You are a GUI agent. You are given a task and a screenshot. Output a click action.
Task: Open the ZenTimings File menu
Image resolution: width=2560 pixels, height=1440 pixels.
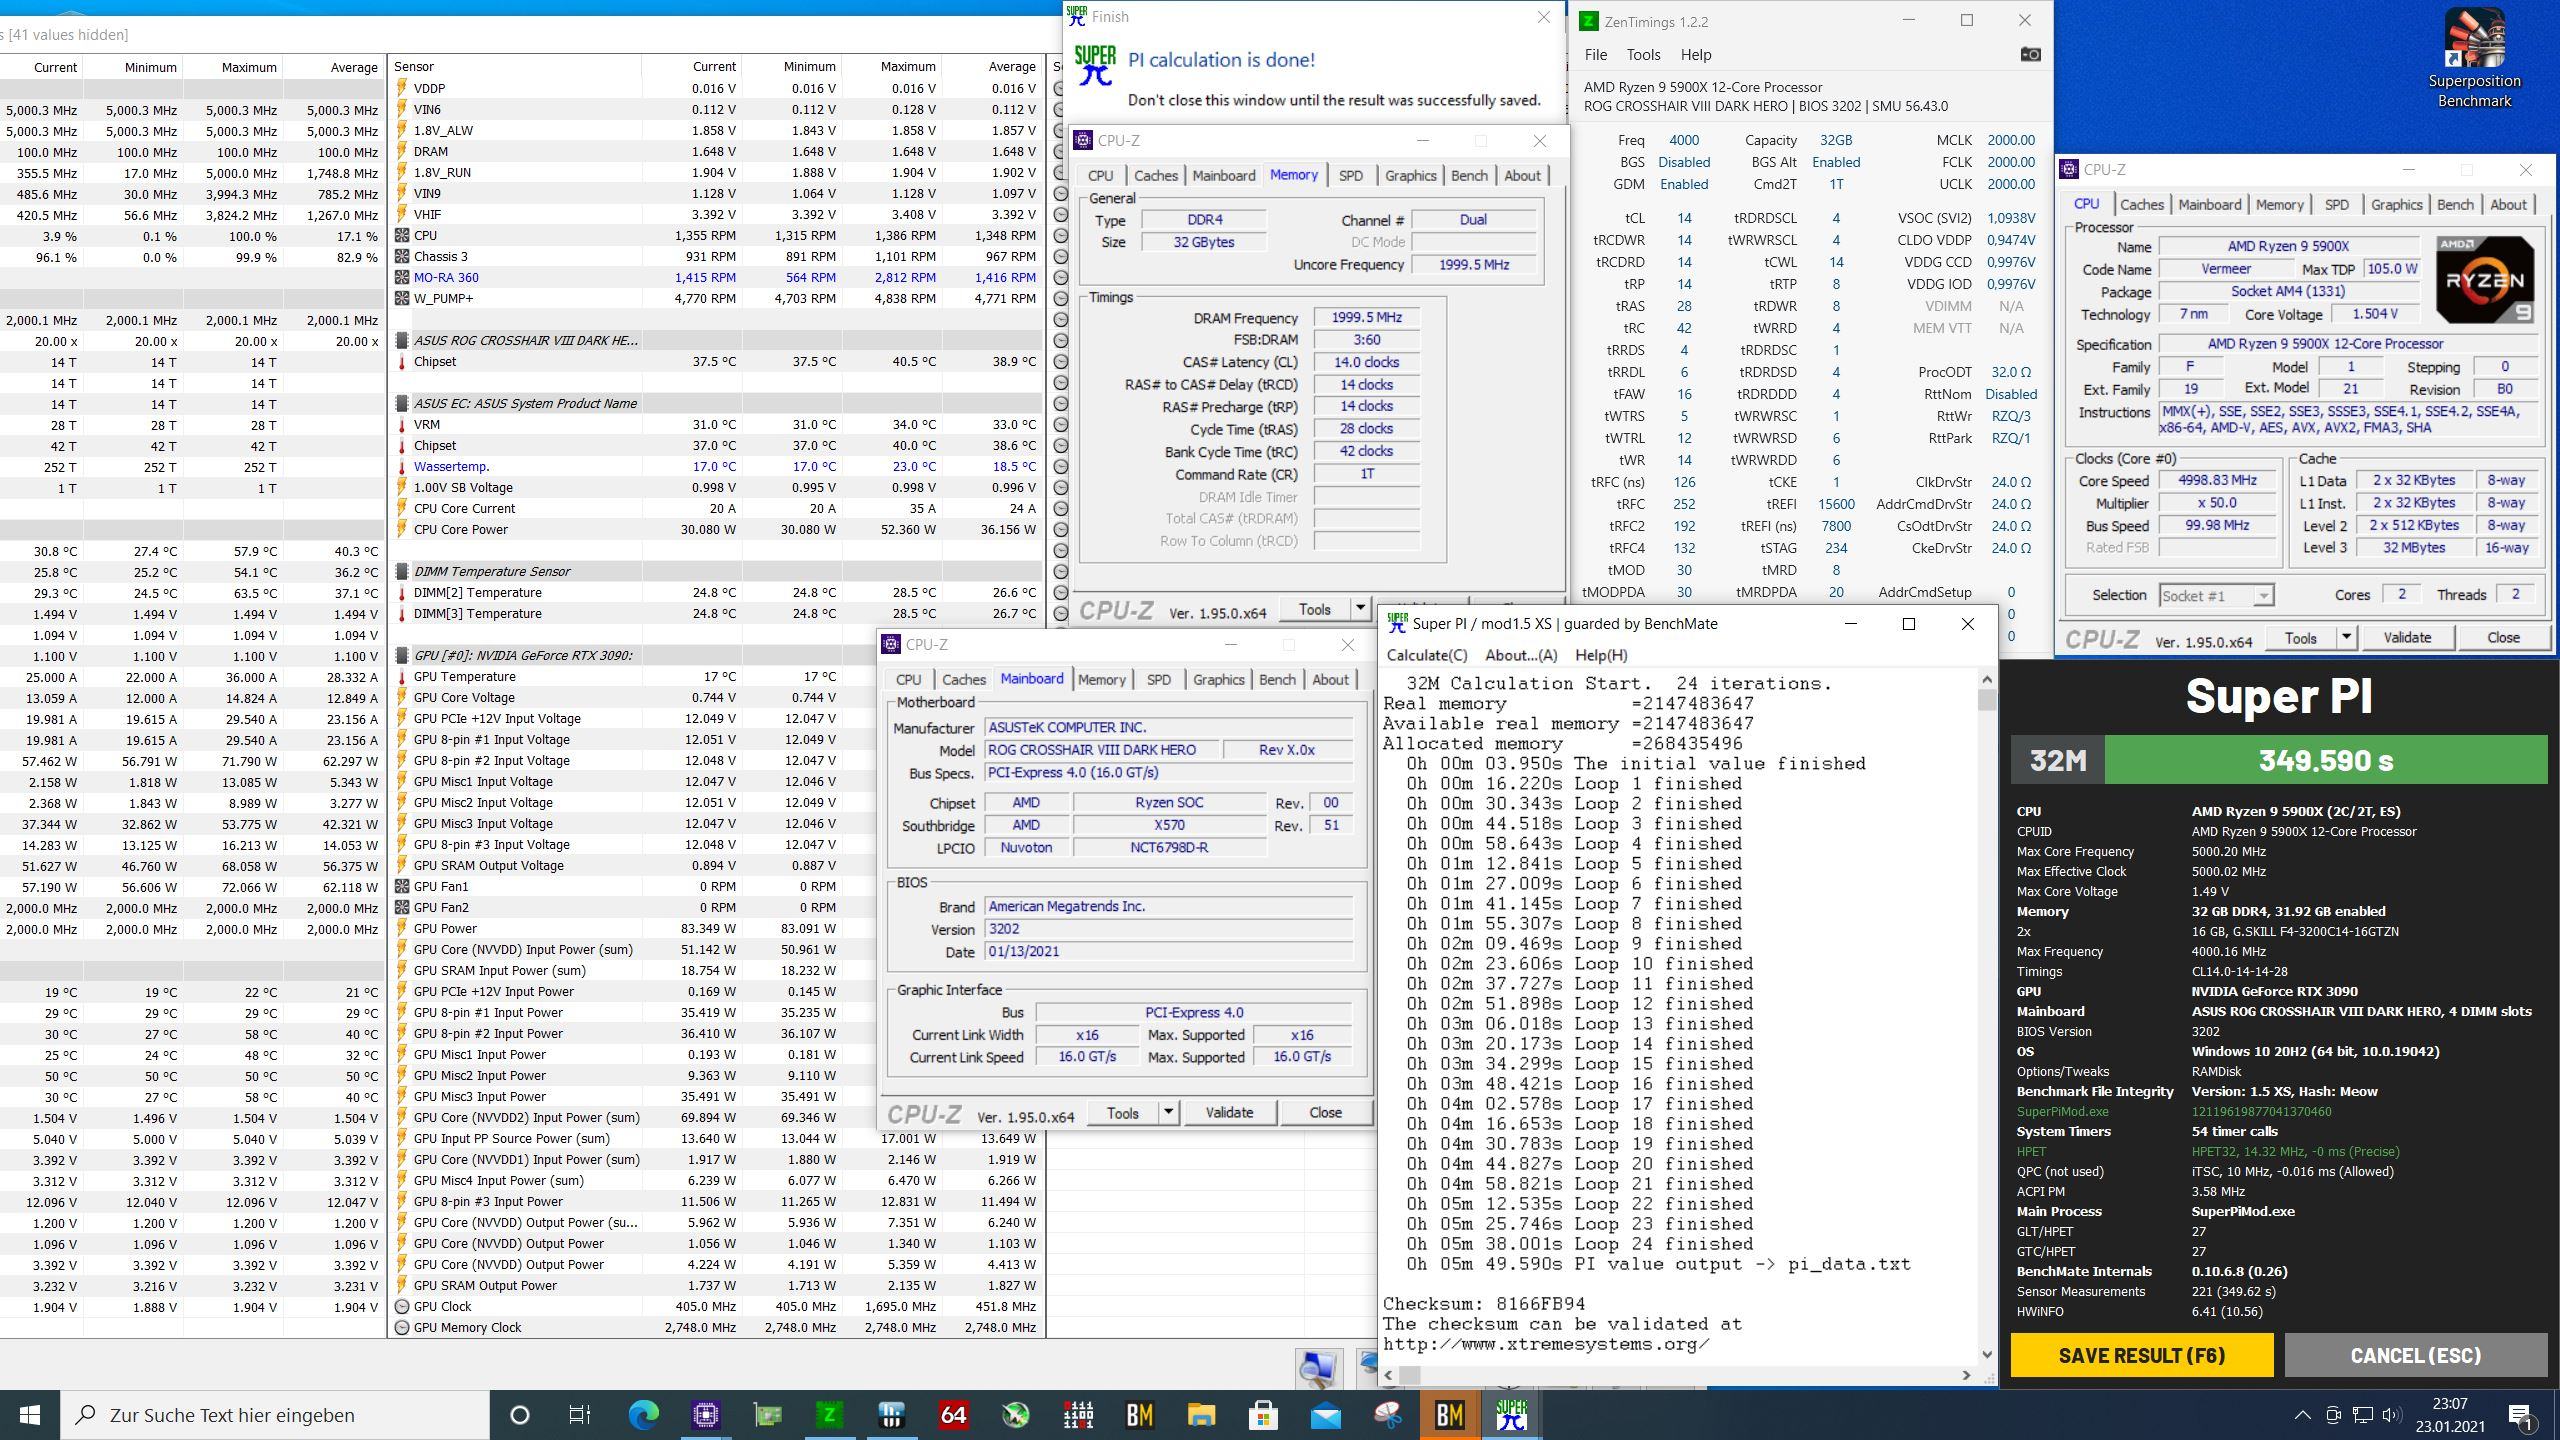tap(1595, 55)
